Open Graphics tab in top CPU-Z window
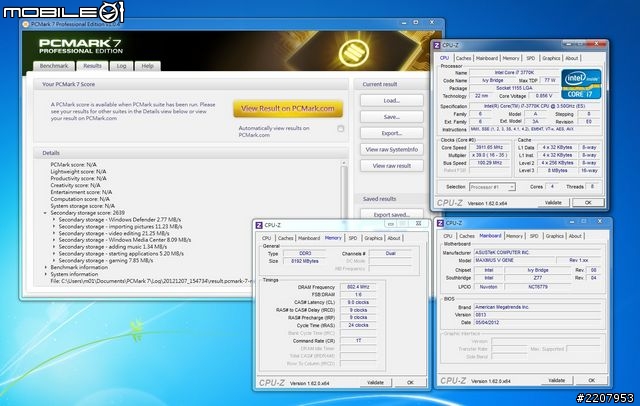This screenshot has width=640, height=406. [x=551, y=58]
